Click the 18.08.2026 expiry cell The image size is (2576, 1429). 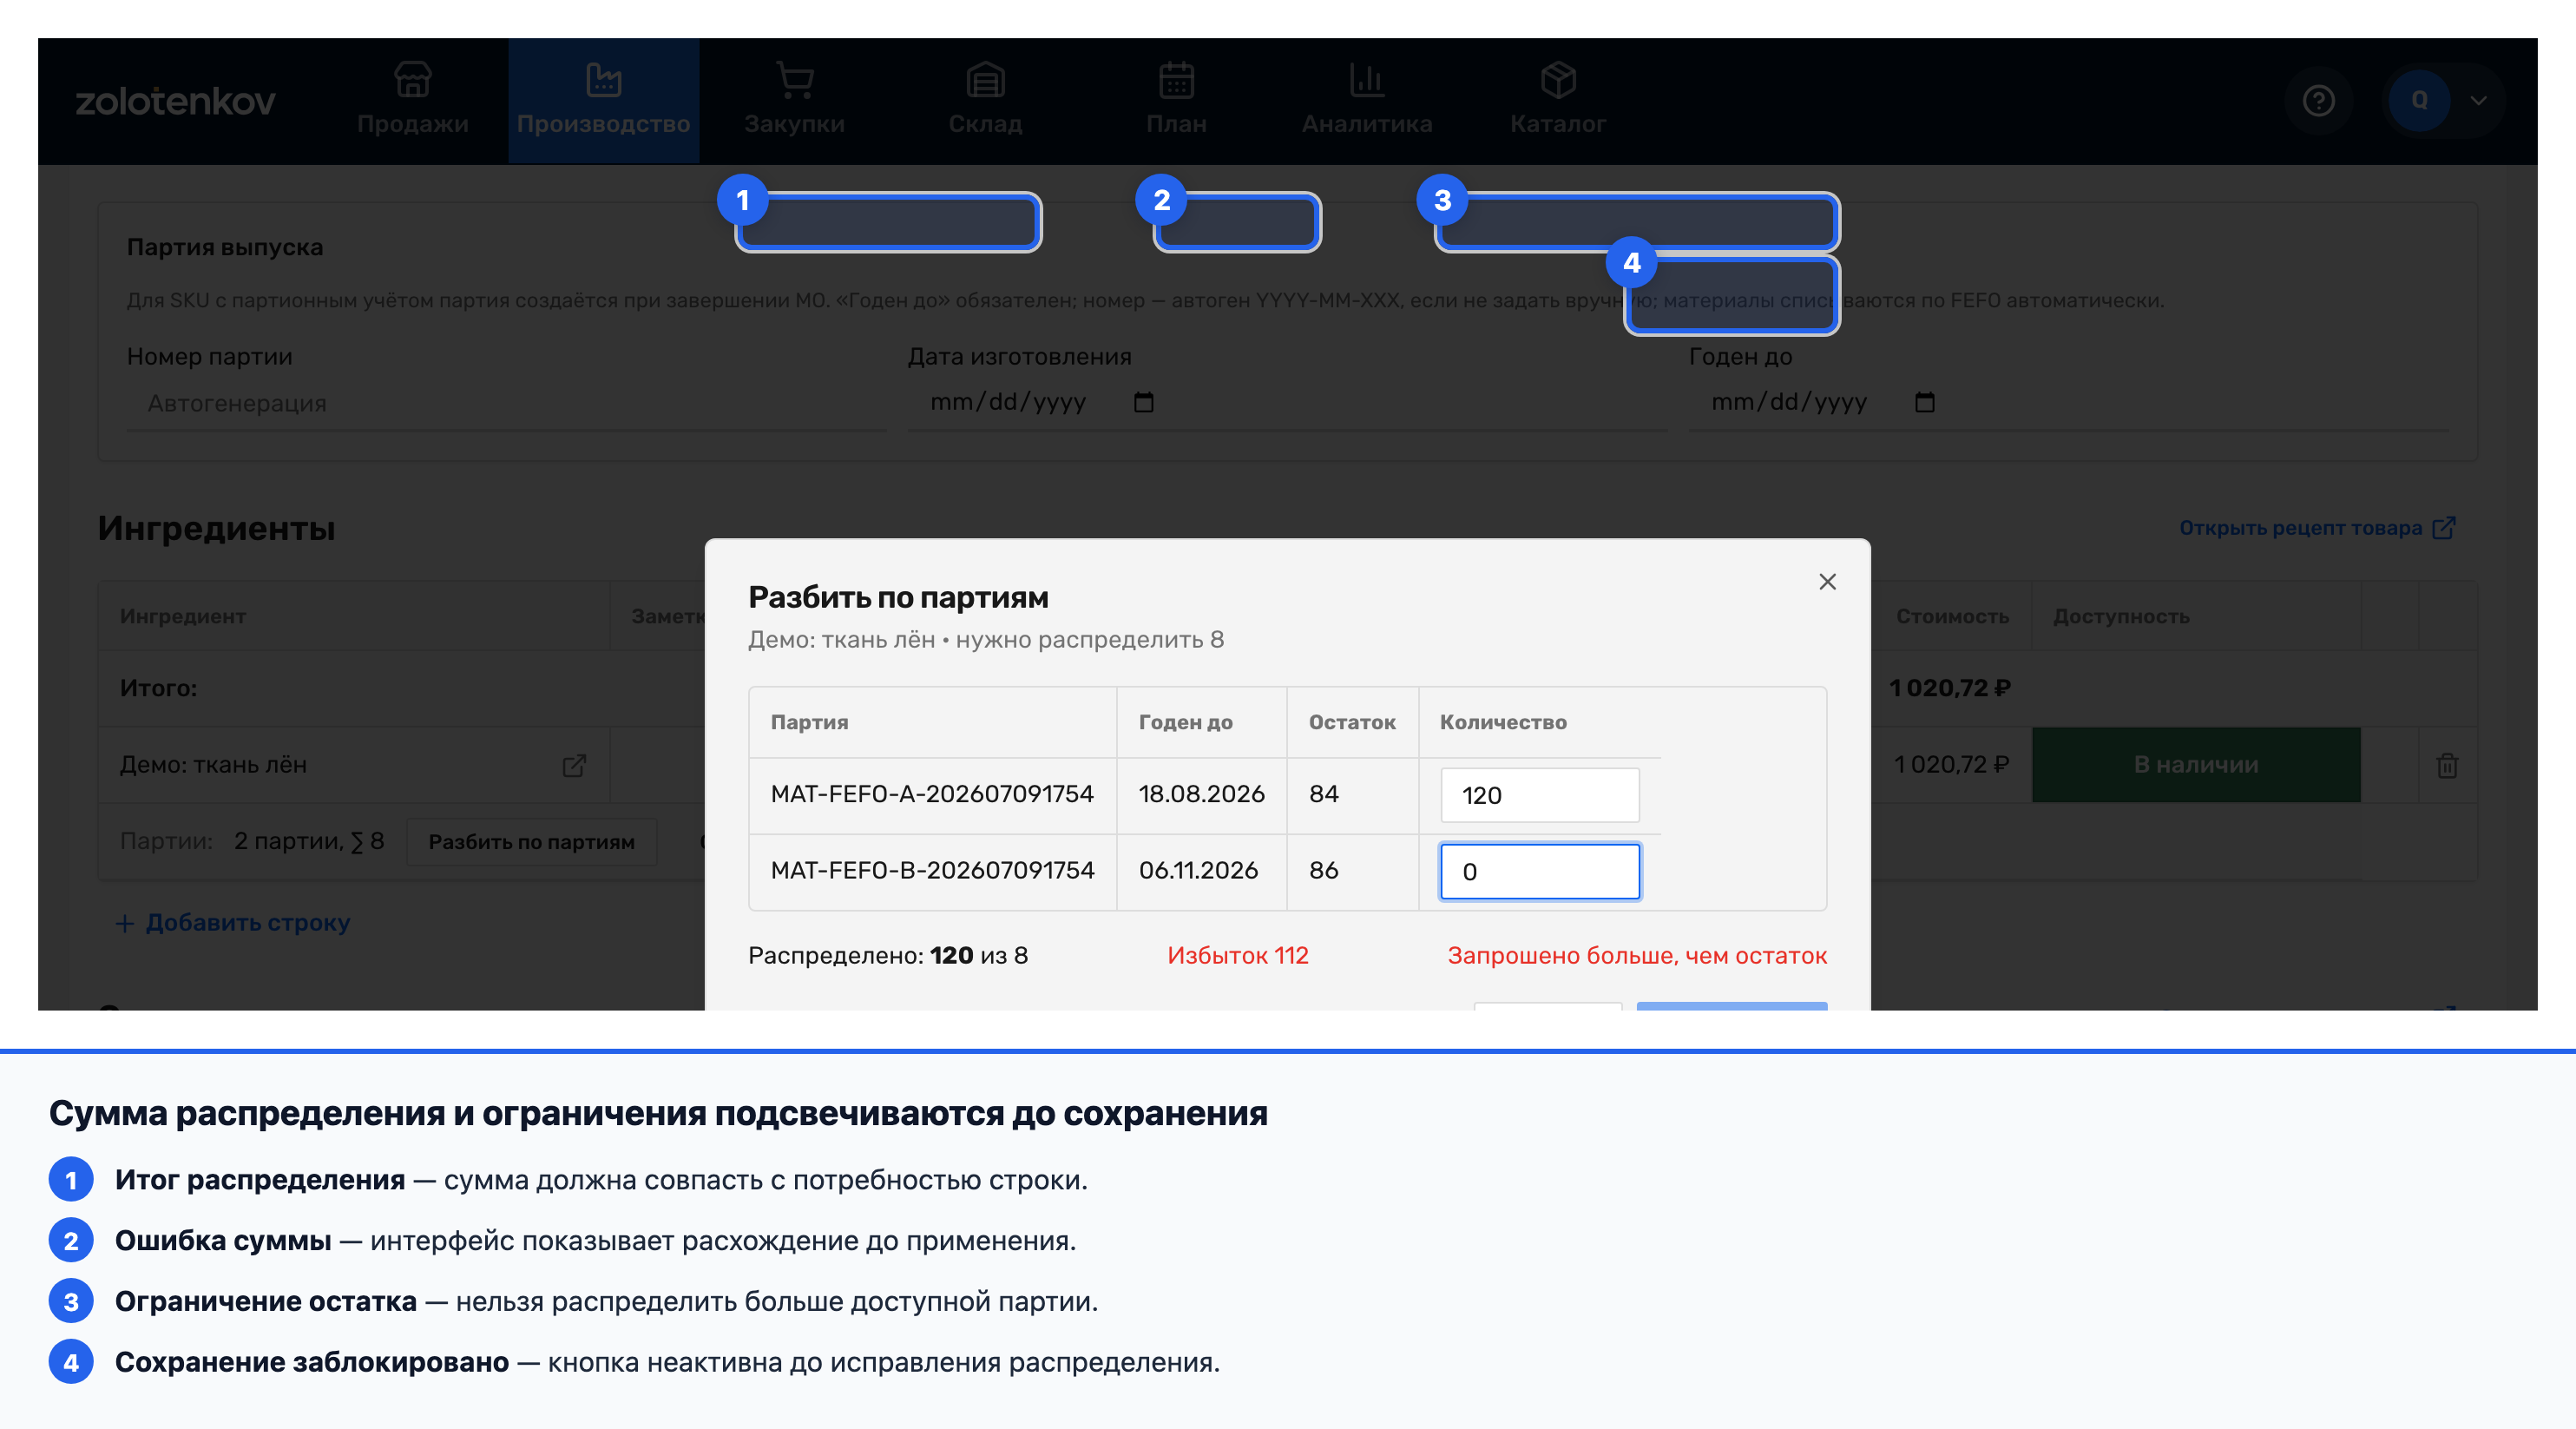pos(1201,794)
